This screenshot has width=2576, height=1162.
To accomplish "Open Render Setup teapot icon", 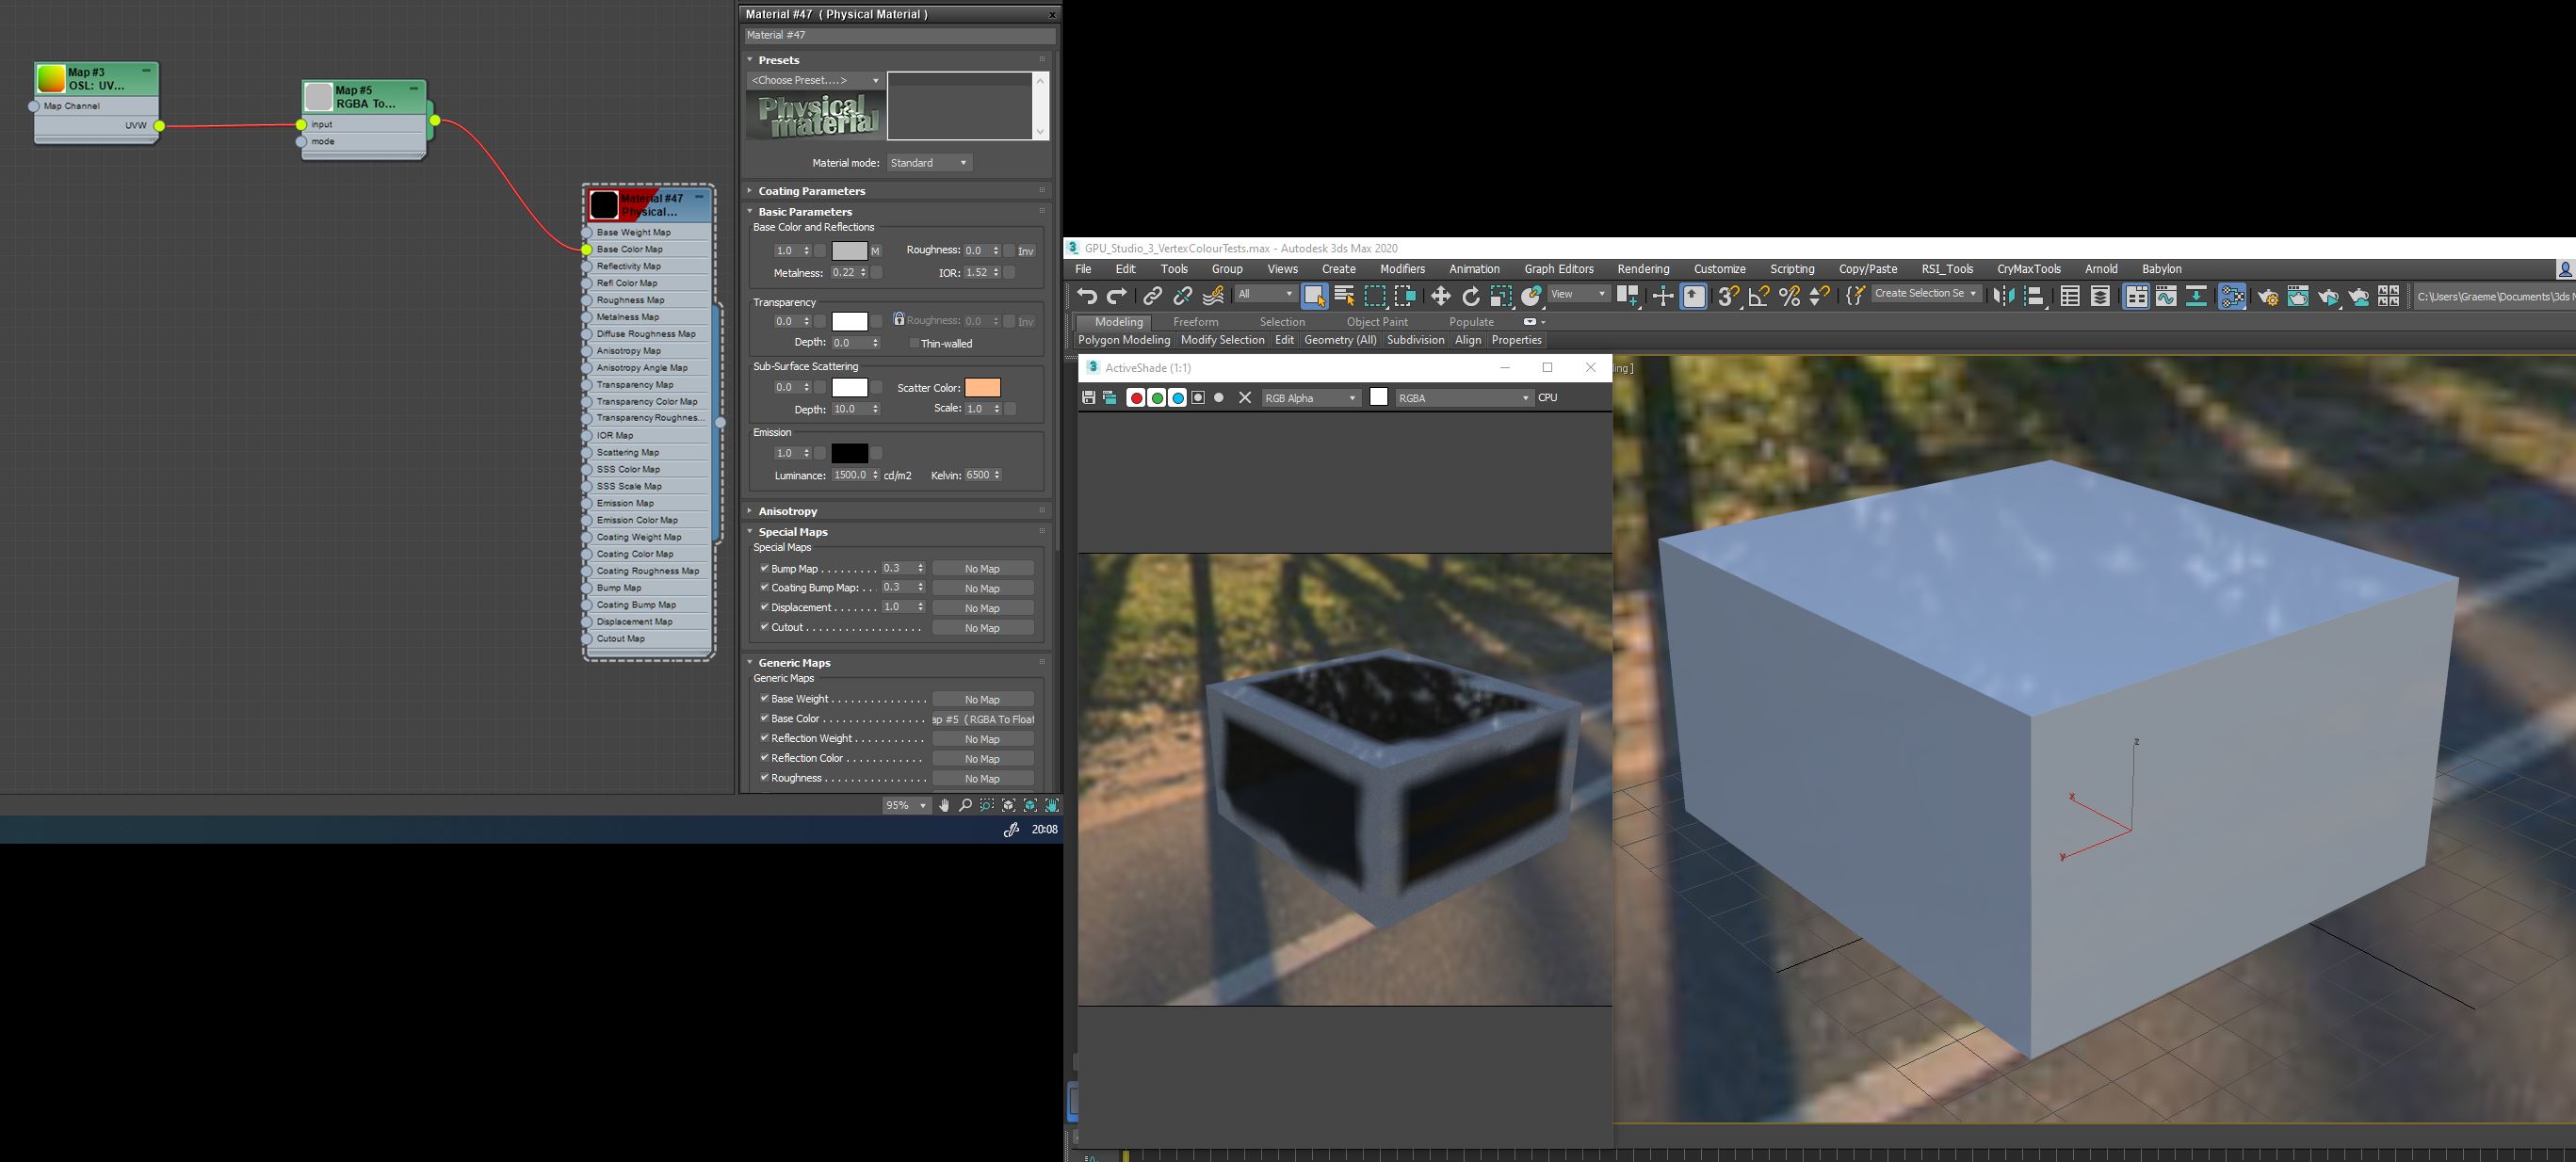I will [x=2267, y=296].
